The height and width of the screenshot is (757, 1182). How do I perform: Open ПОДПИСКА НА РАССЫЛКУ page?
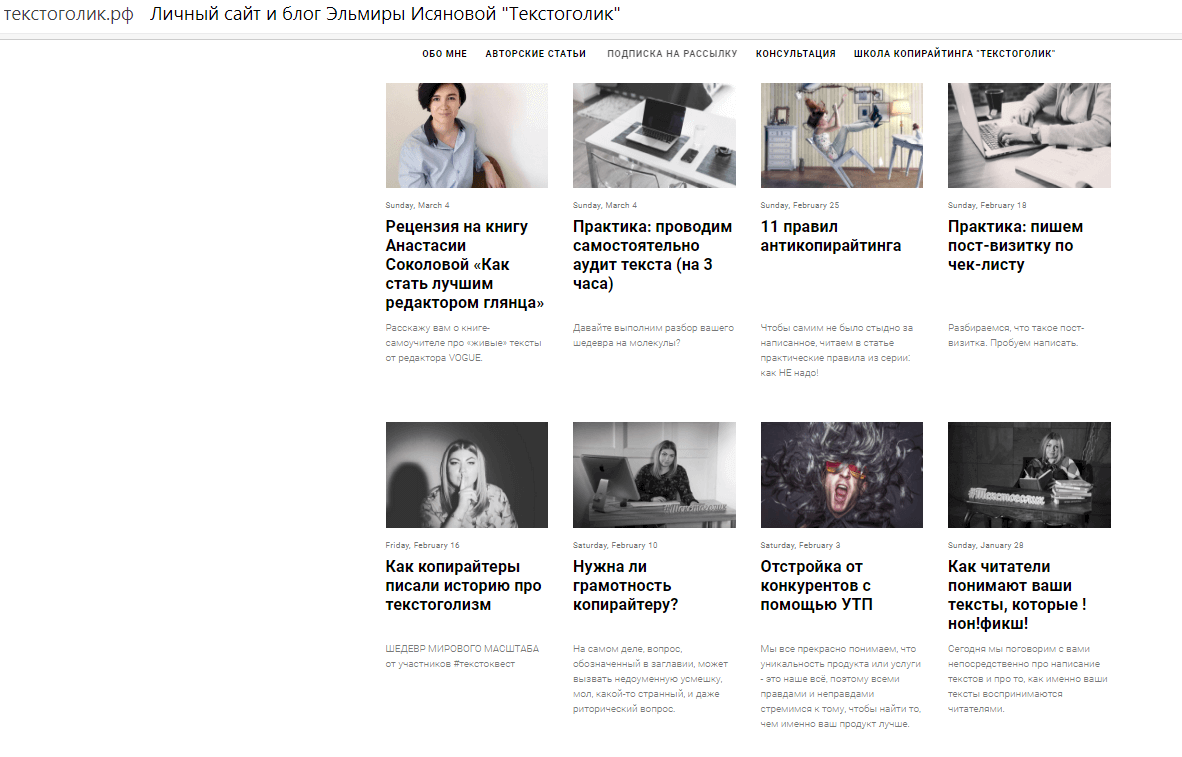[672, 54]
